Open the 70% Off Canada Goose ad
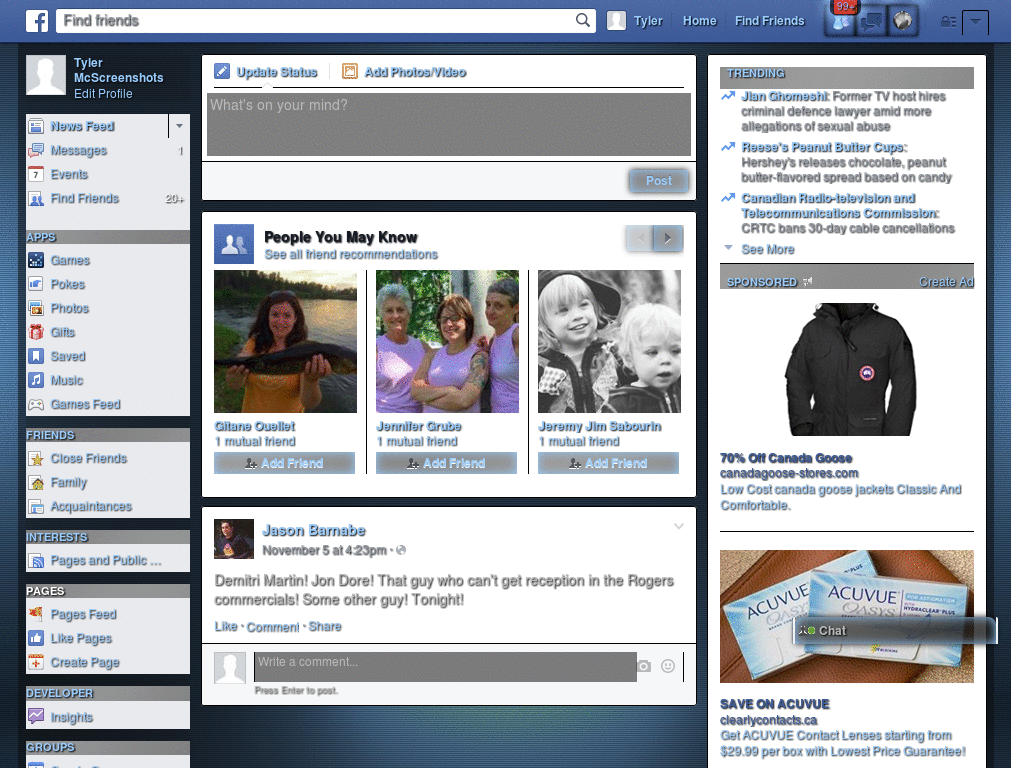Screen dimensions: 1024x768 [x=786, y=458]
